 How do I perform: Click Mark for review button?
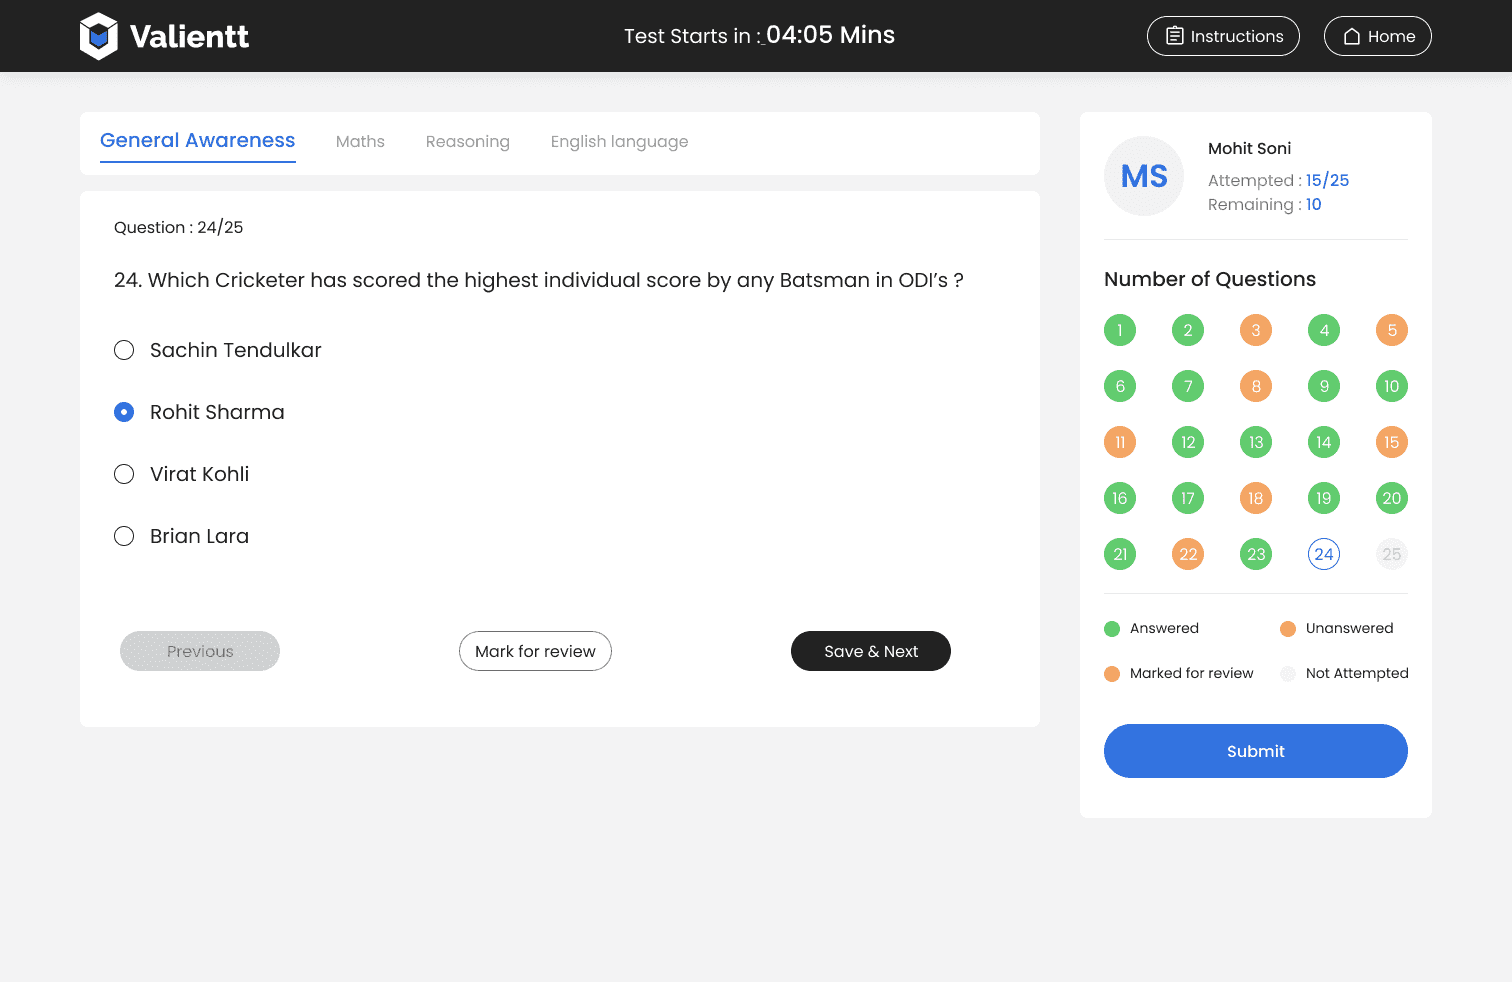[535, 651]
